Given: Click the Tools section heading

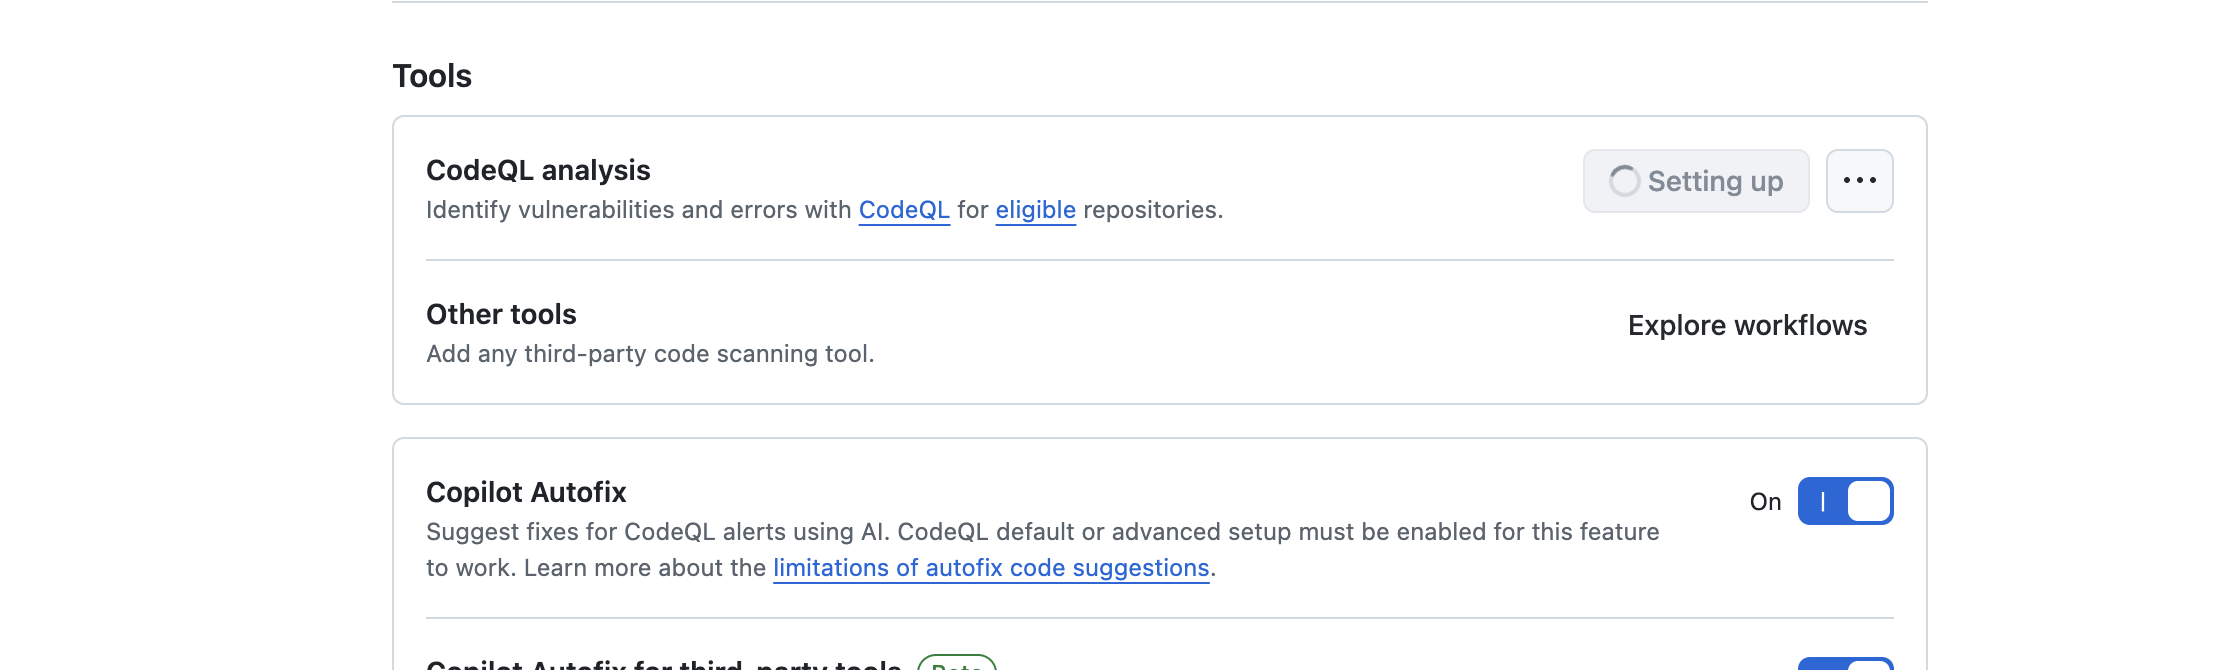Looking at the screenshot, I should pos(432,76).
